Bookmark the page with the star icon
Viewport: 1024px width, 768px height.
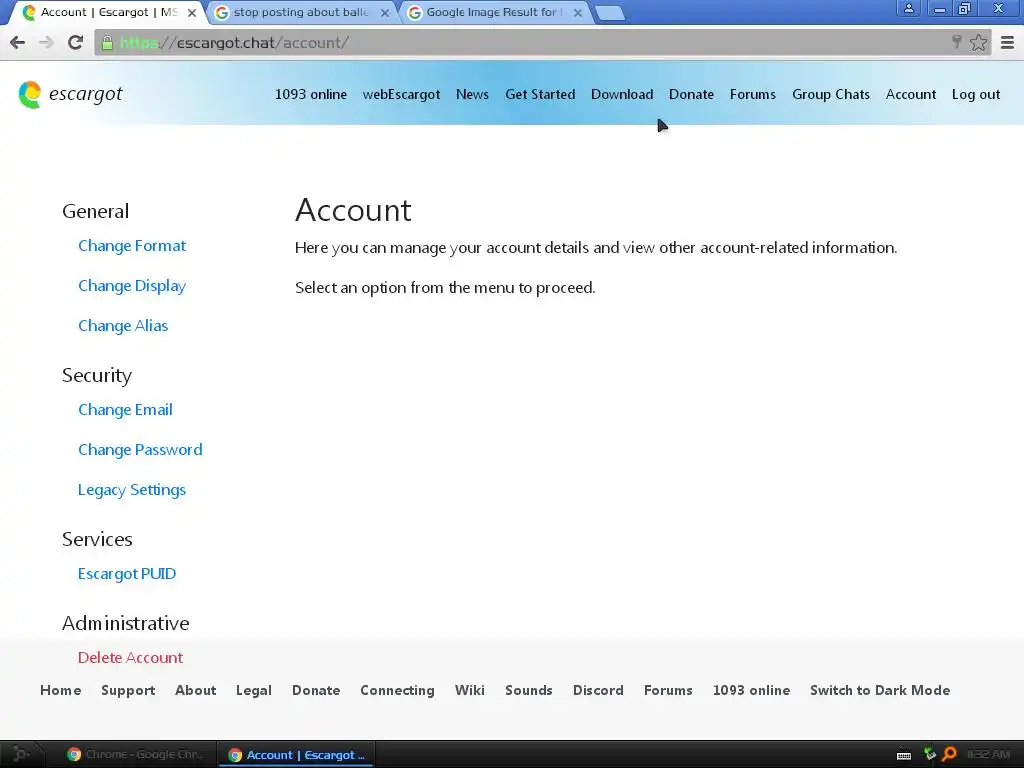978,43
